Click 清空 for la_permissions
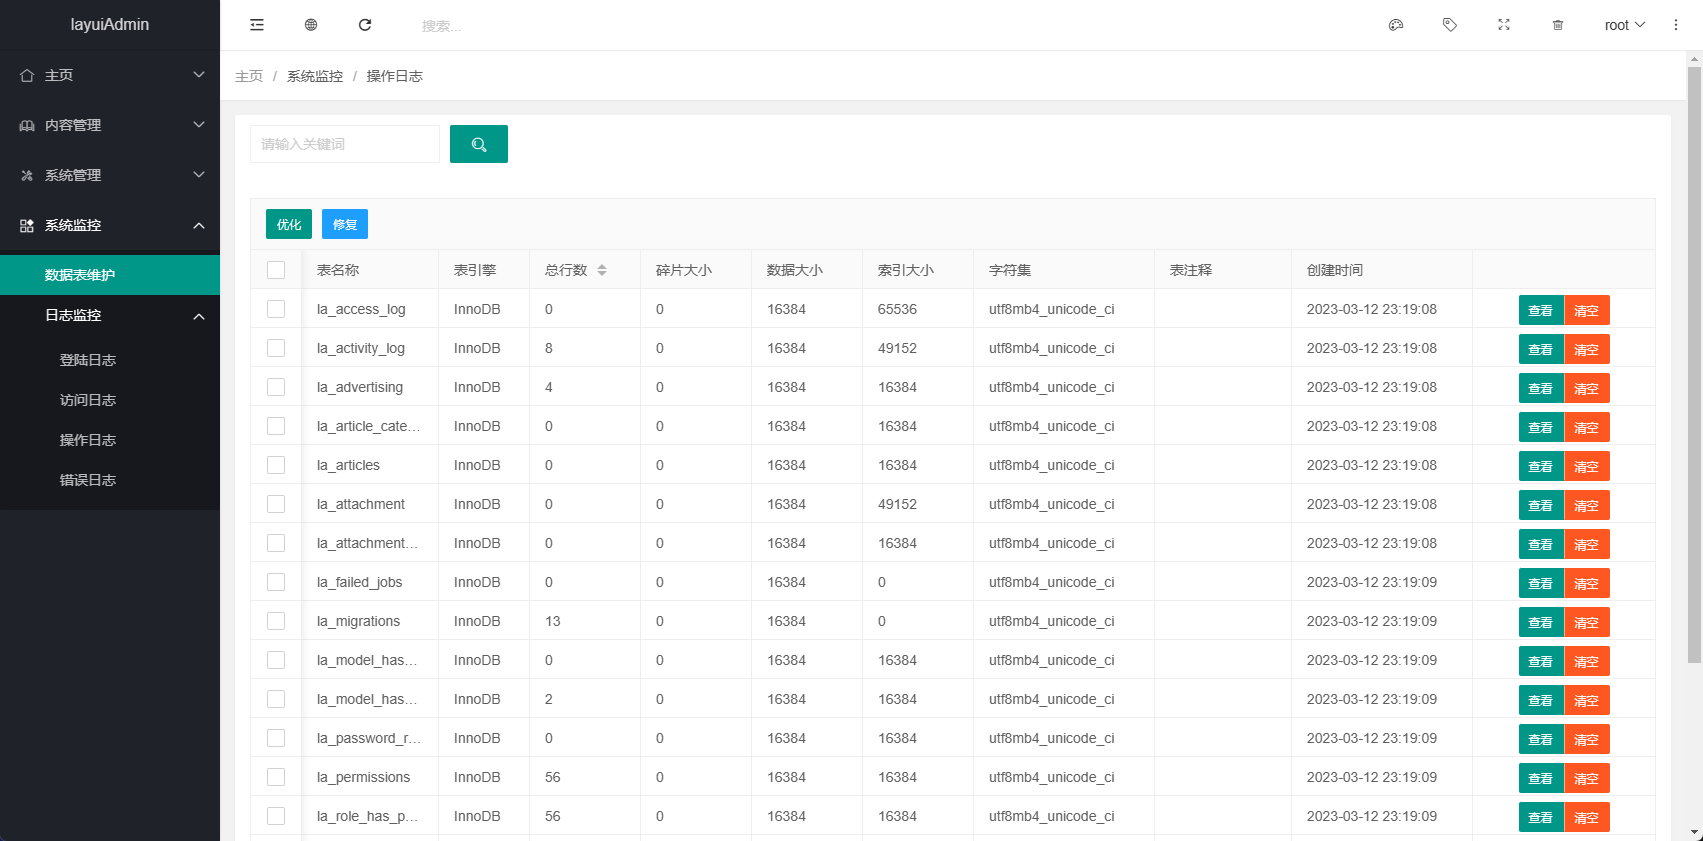 pos(1587,778)
